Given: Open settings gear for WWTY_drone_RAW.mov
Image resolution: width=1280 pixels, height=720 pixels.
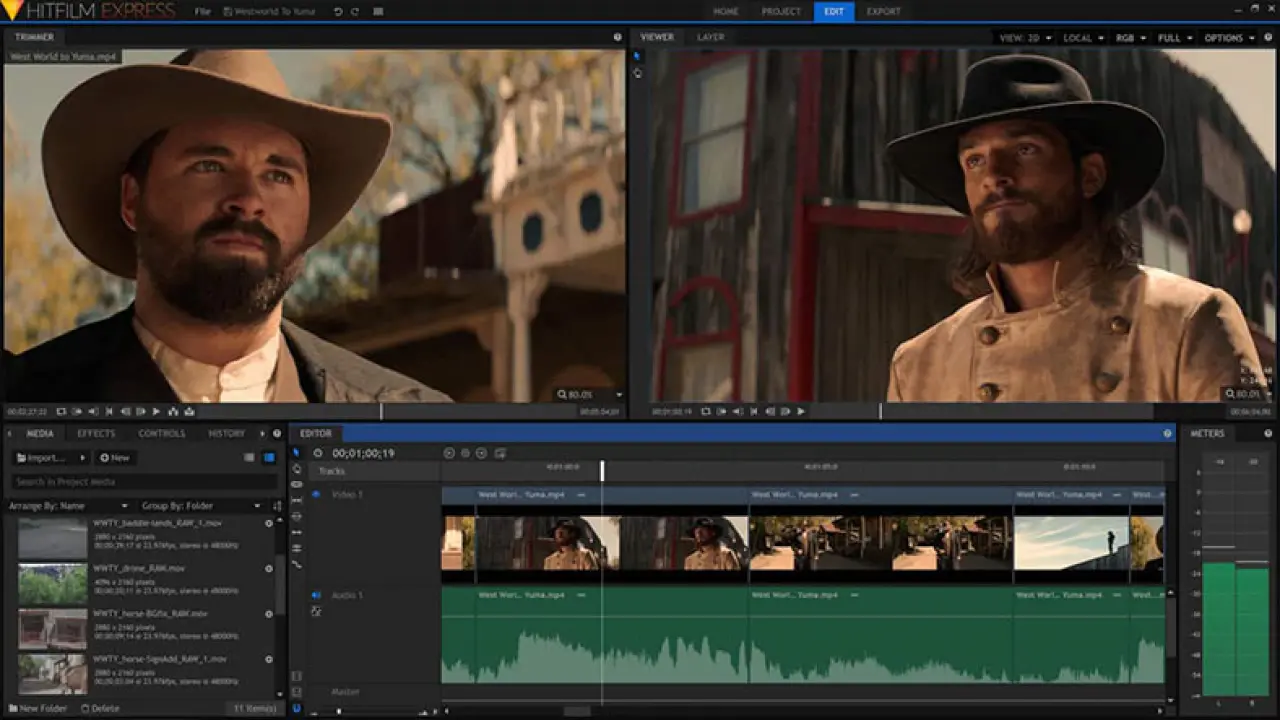Looking at the screenshot, I should coord(269,569).
